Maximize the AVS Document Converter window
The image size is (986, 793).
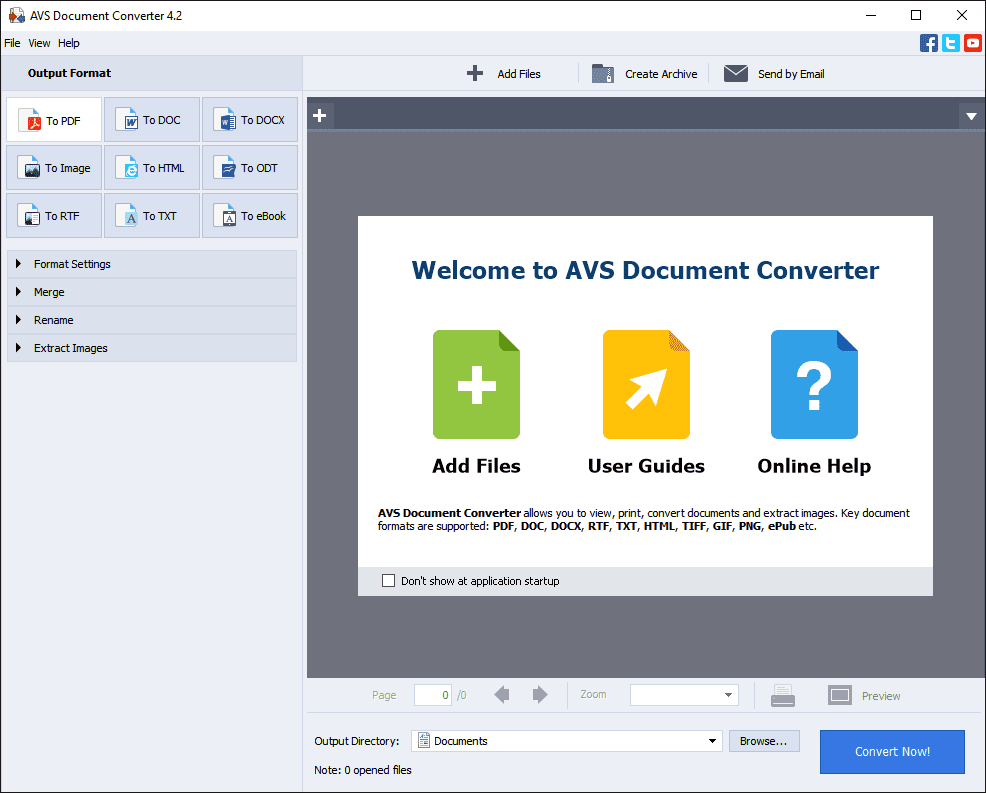(916, 15)
